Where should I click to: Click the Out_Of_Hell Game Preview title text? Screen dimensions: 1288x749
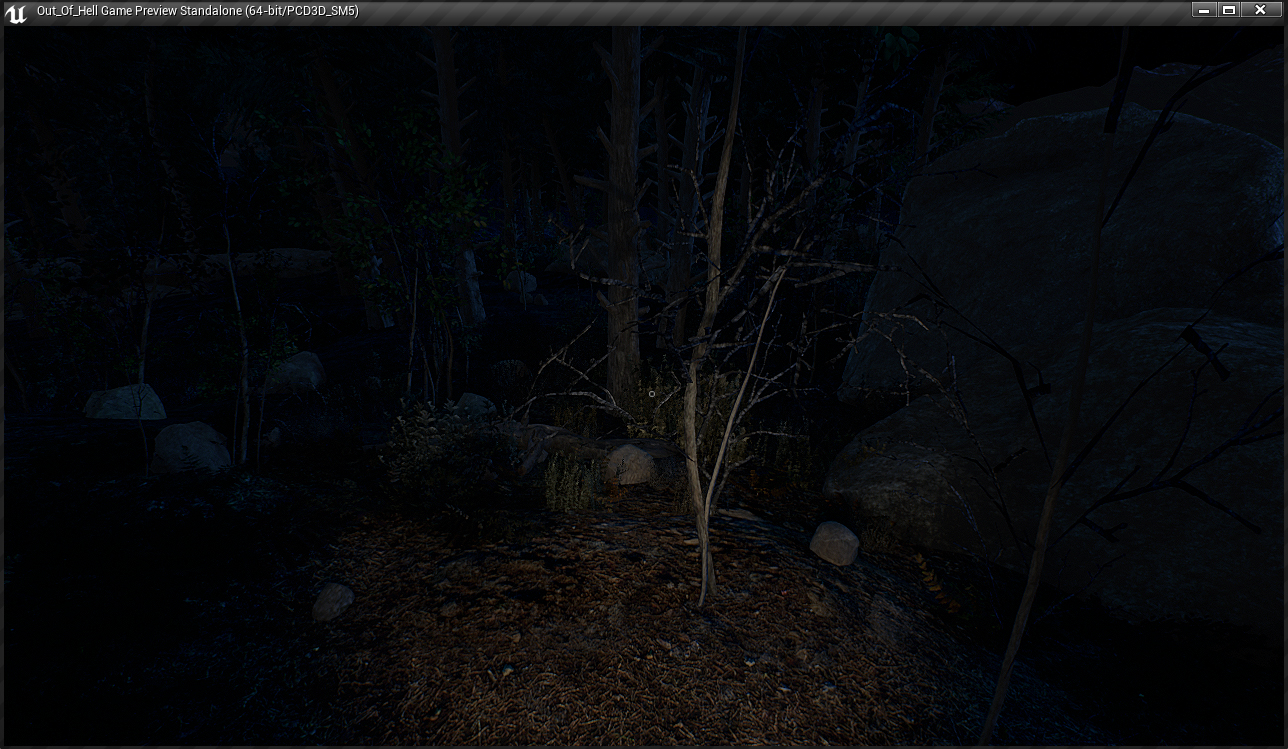coord(197,11)
